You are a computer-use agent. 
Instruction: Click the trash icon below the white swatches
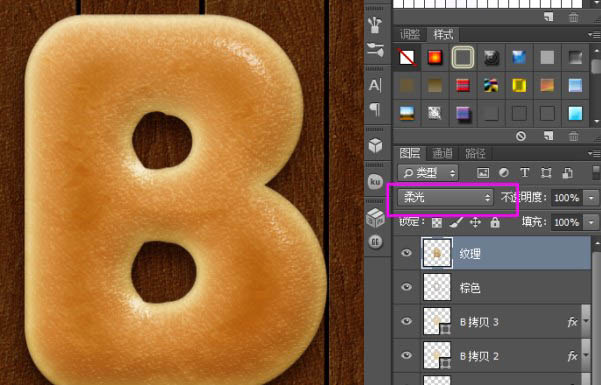pos(573,17)
